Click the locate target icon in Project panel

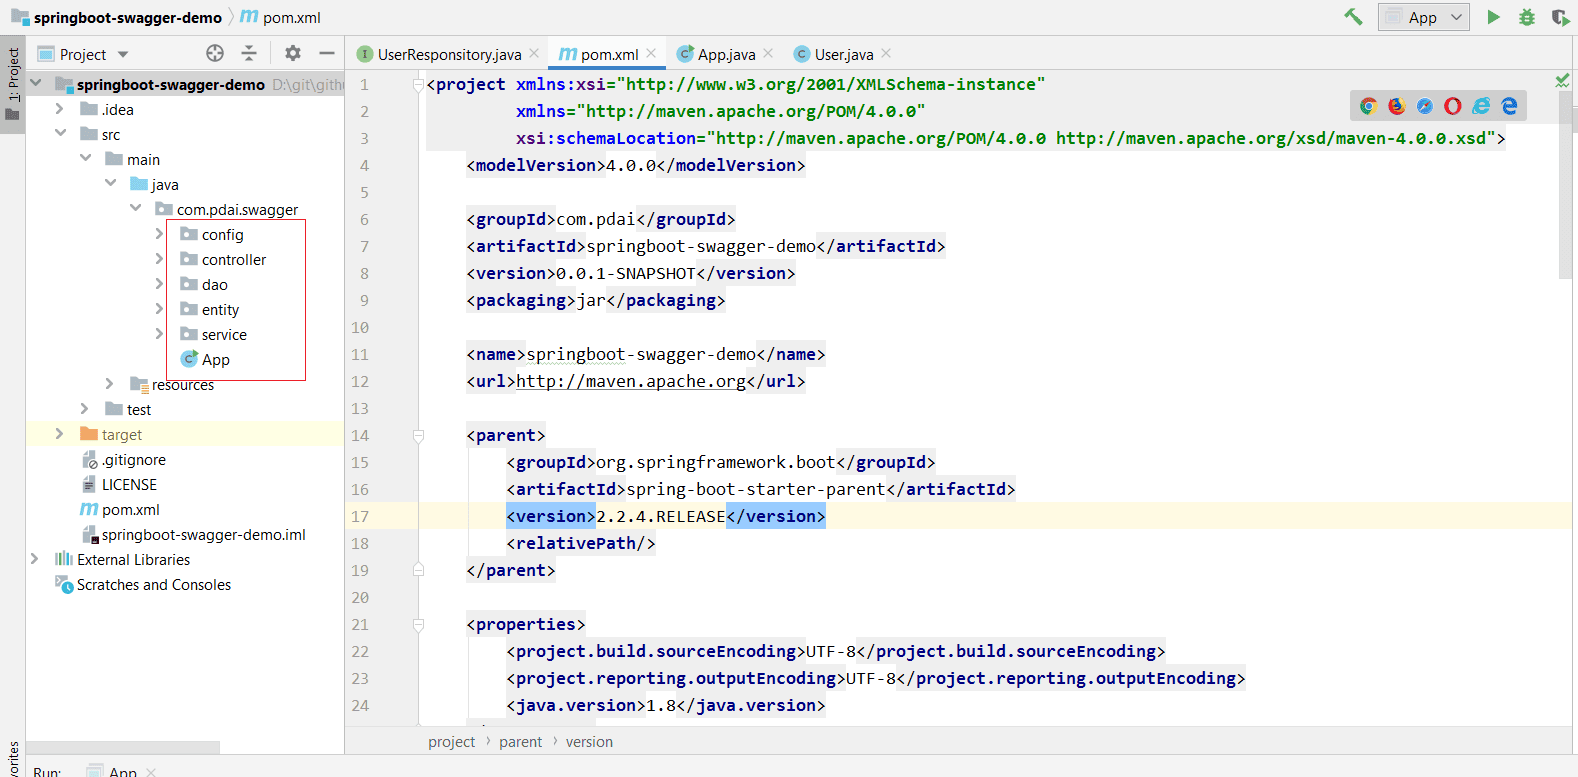215,54
